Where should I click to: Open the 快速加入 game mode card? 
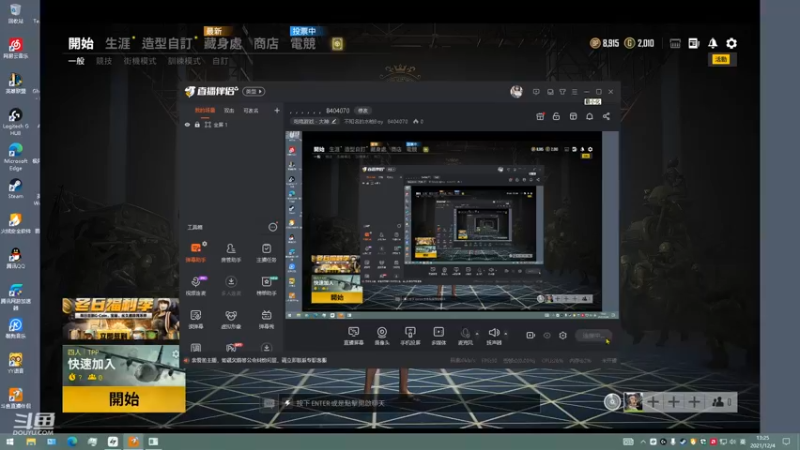[124, 366]
